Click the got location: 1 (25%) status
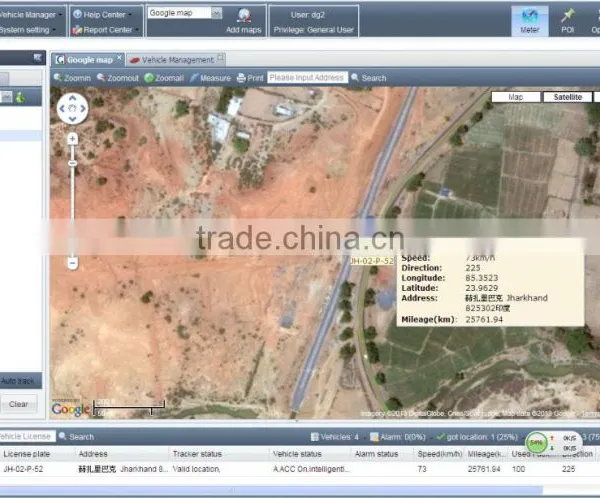 pyautogui.click(x=477, y=437)
